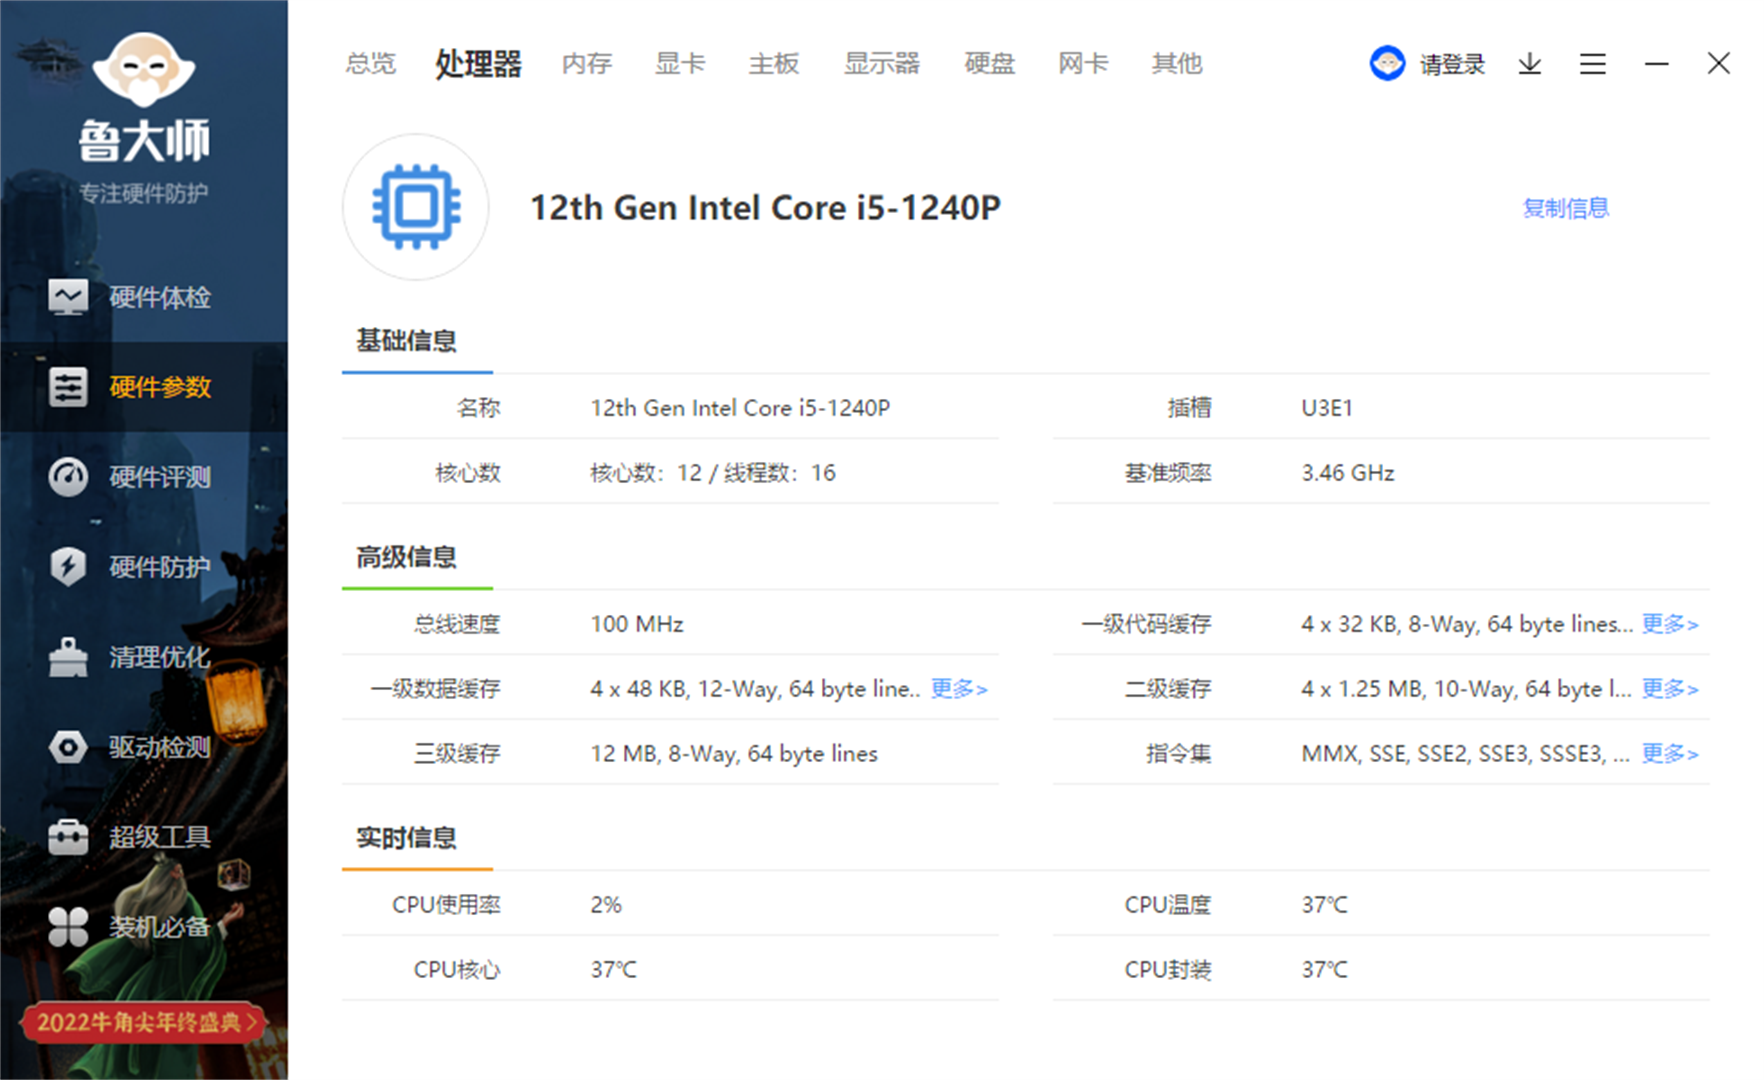Select the 处理器 tab
The image size is (1764, 1080).
pos(478,64)
